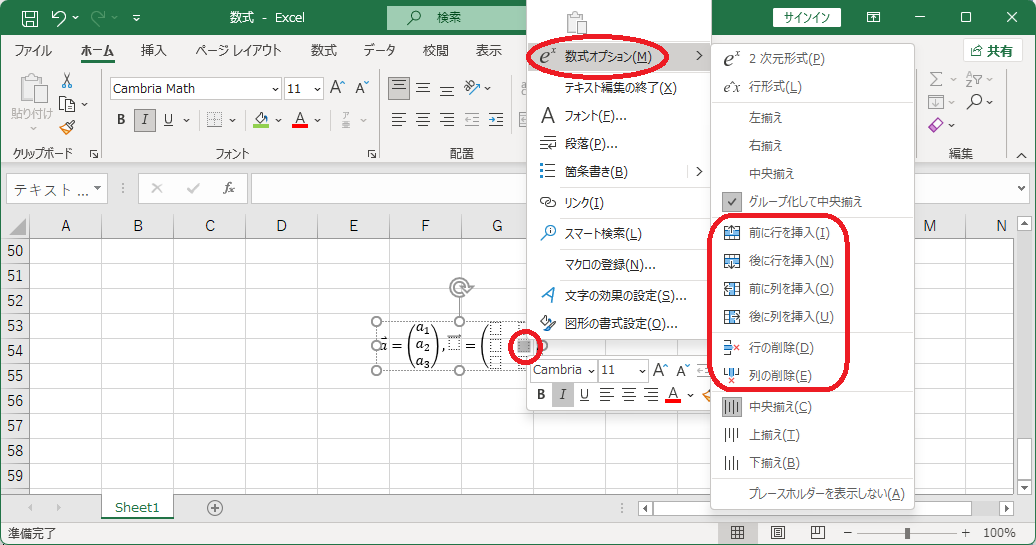The height and width of the screenshot is (545, 1036).
Task: Select 数式オプション menu entry
Action: click(x=618, y=57)
